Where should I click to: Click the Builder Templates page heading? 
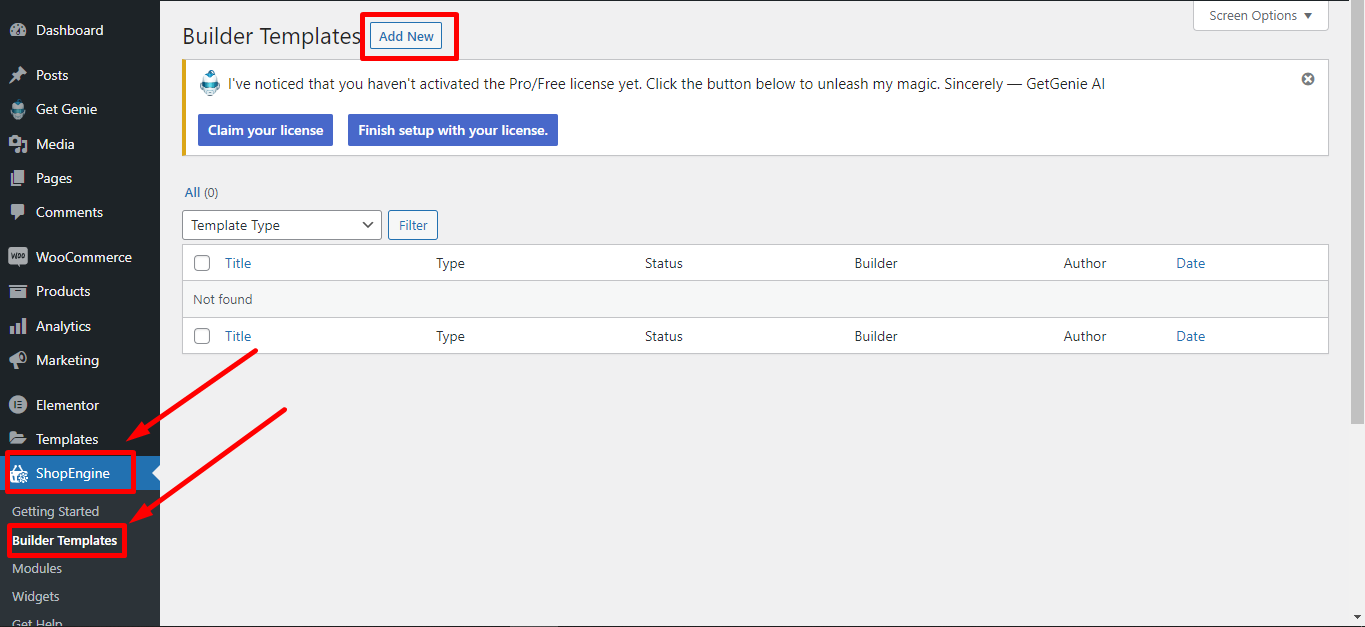271,36
